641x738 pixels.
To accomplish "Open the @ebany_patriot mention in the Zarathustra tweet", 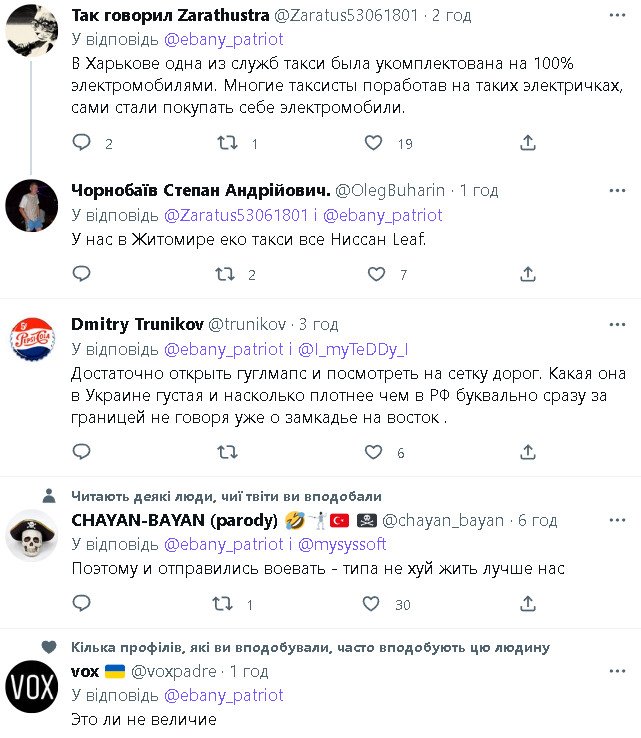I will coord(223,40).
